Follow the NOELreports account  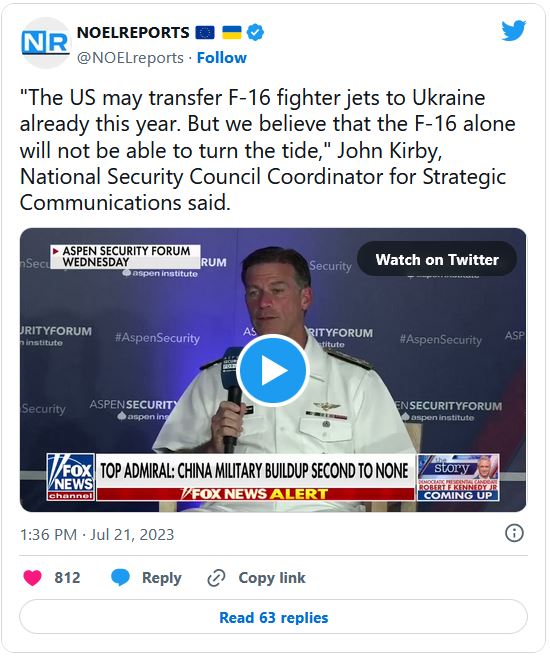(x=222, y=58)
